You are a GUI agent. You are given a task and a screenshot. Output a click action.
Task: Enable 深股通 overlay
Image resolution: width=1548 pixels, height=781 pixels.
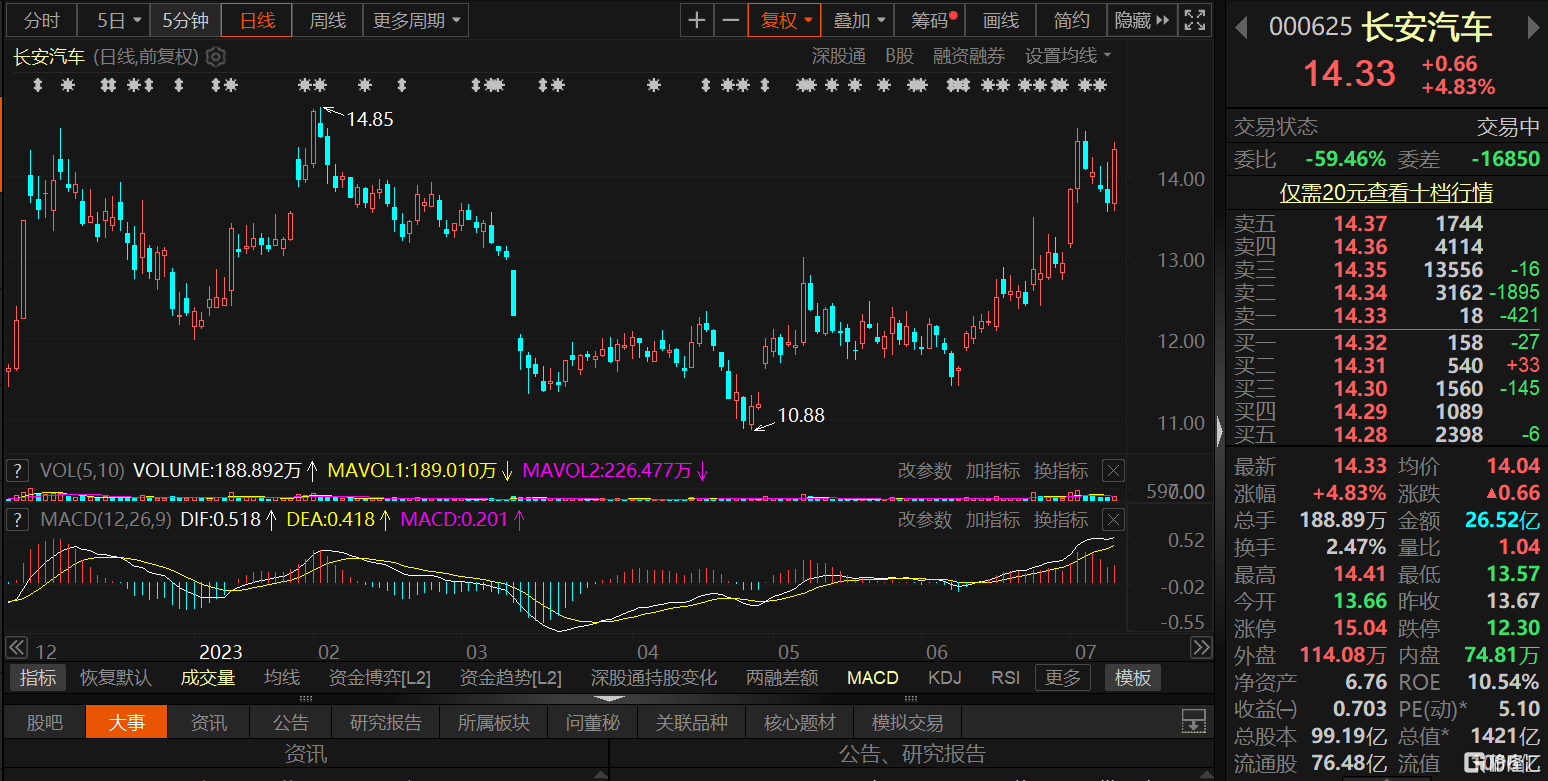point(839,56)
